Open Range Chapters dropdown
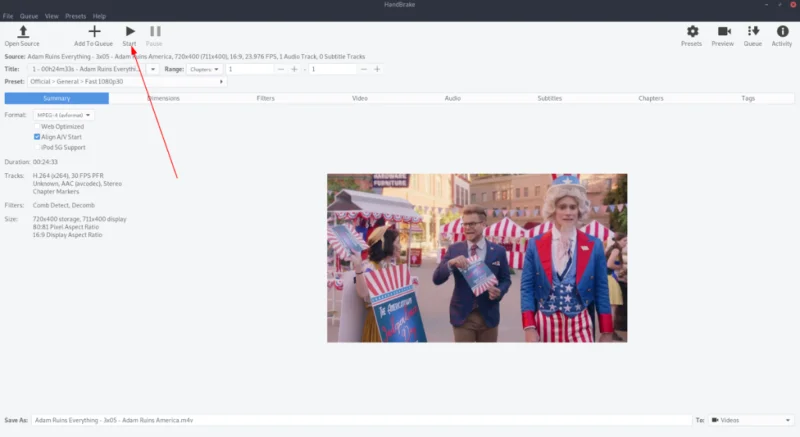This screenshot has height=437, width=800. 204,69
